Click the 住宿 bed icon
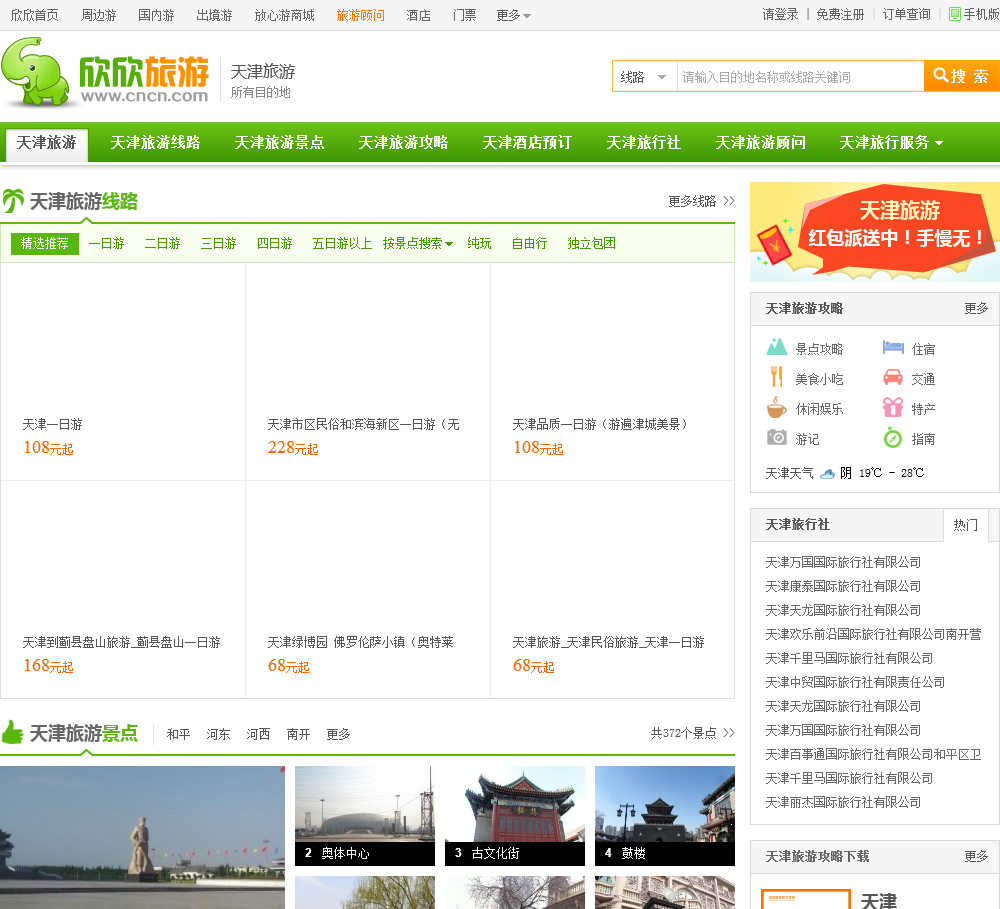The image size is (1000, 909). pos(893,348)
